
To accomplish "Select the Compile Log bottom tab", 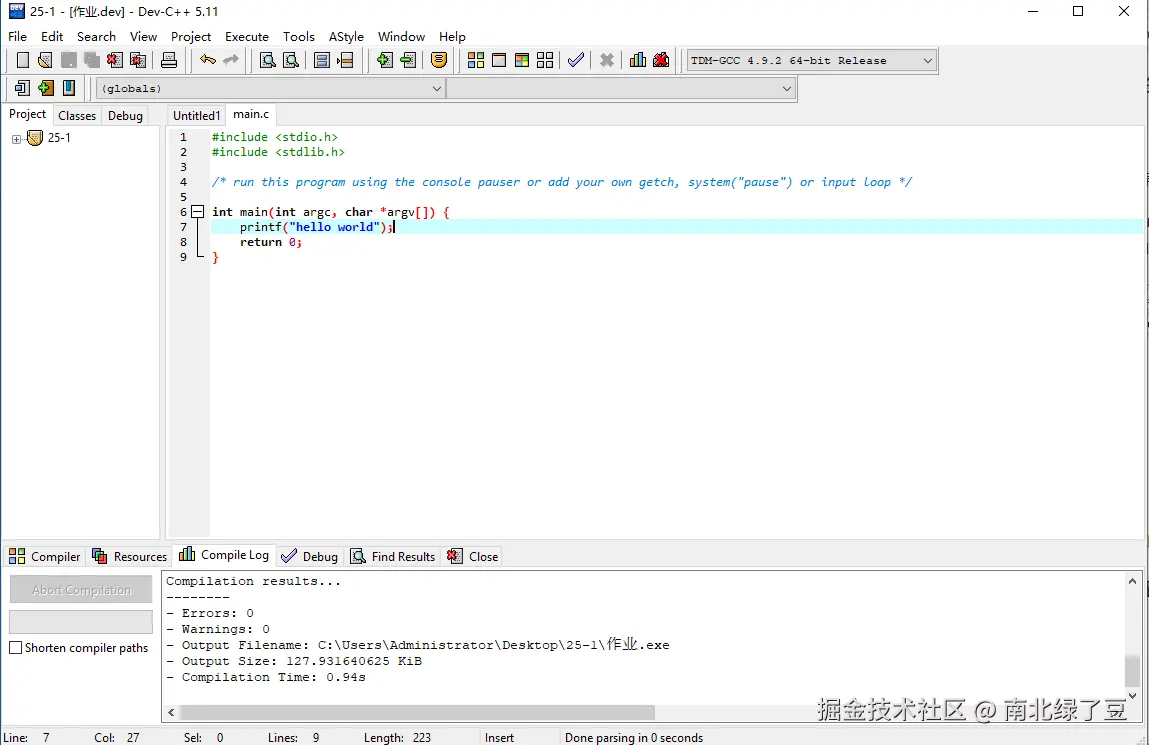I will coord(224,555).
